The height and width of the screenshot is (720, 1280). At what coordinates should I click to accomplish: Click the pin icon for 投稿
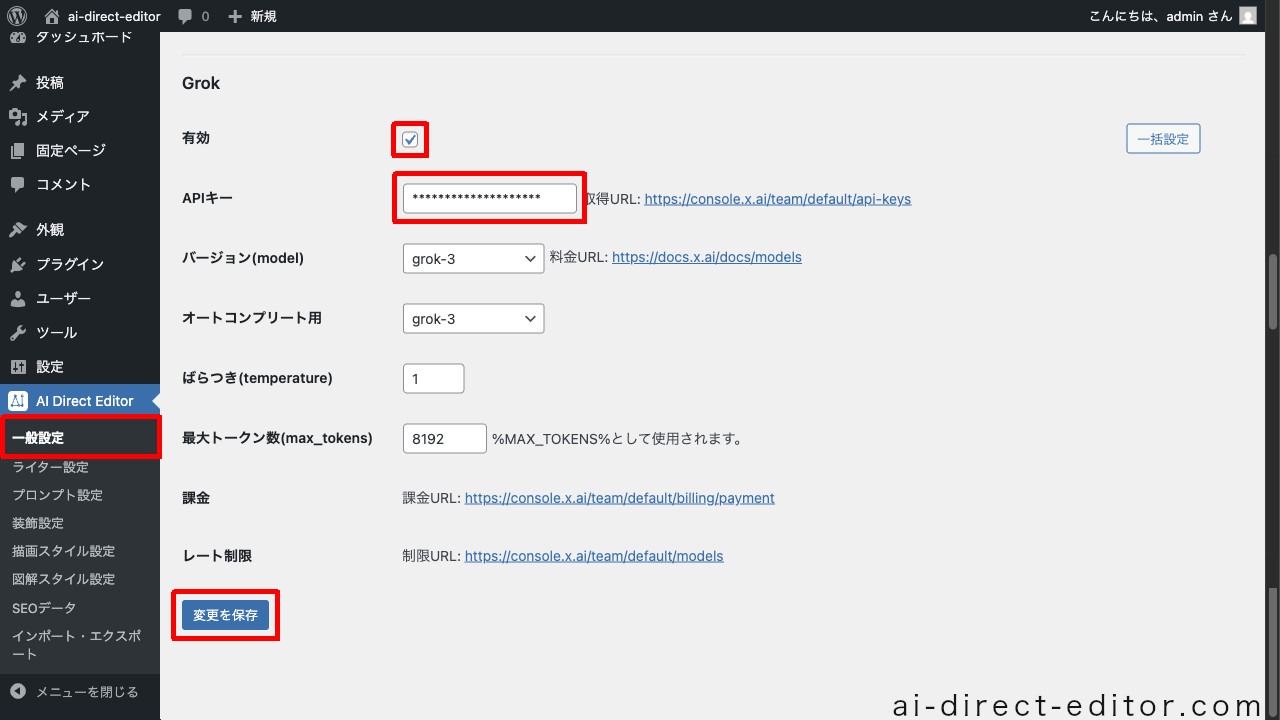point(18,83)
